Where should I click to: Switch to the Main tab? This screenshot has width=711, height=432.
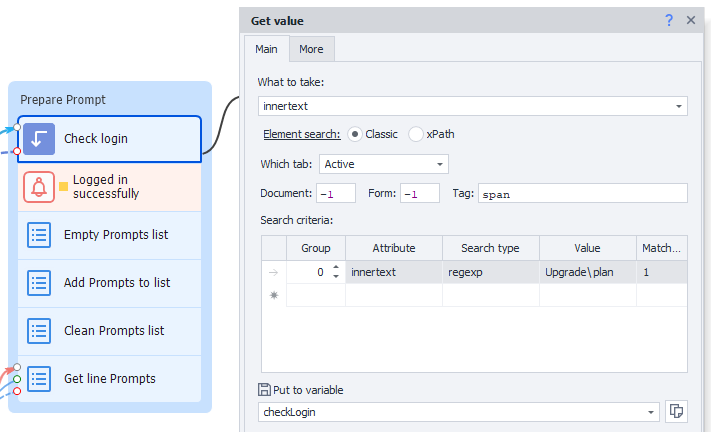point(266,49)
